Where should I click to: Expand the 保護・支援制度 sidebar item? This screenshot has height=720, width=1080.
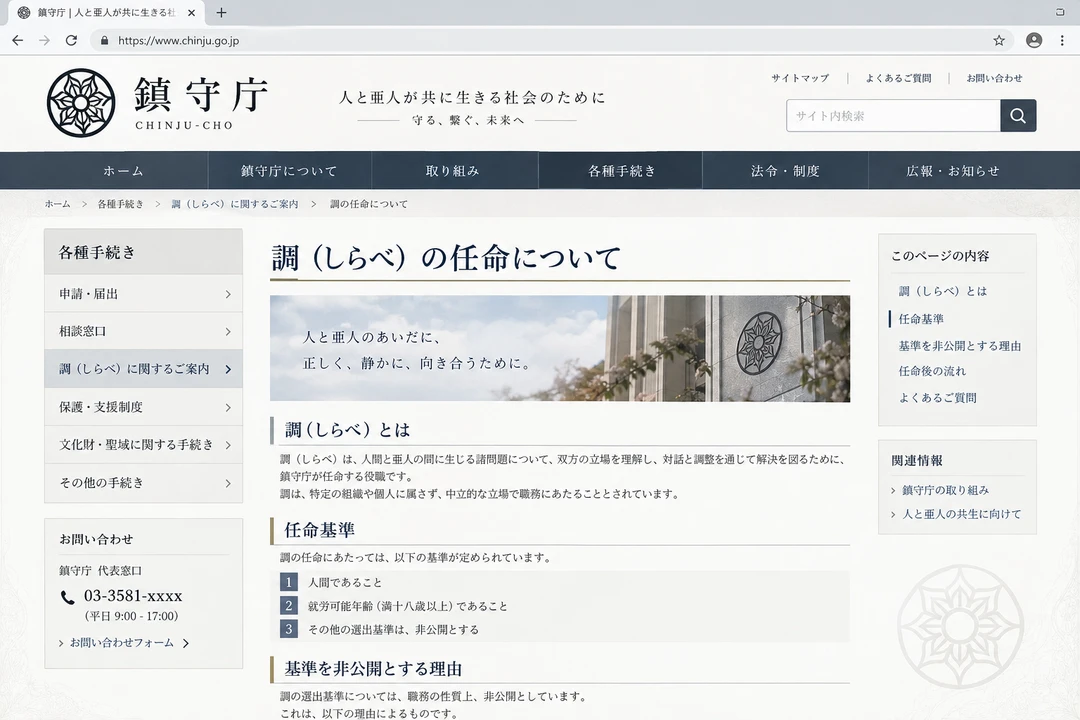click(143, 407)
